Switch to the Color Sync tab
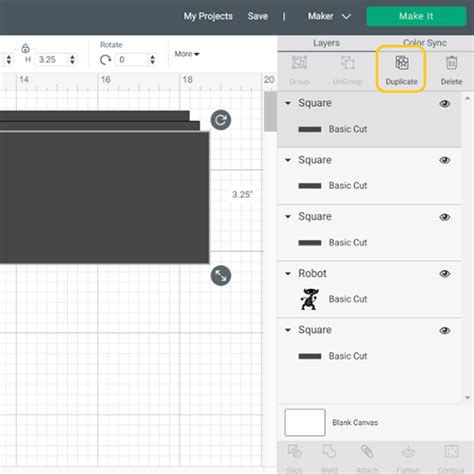This screenshot has width=474, height=474. 425,43
